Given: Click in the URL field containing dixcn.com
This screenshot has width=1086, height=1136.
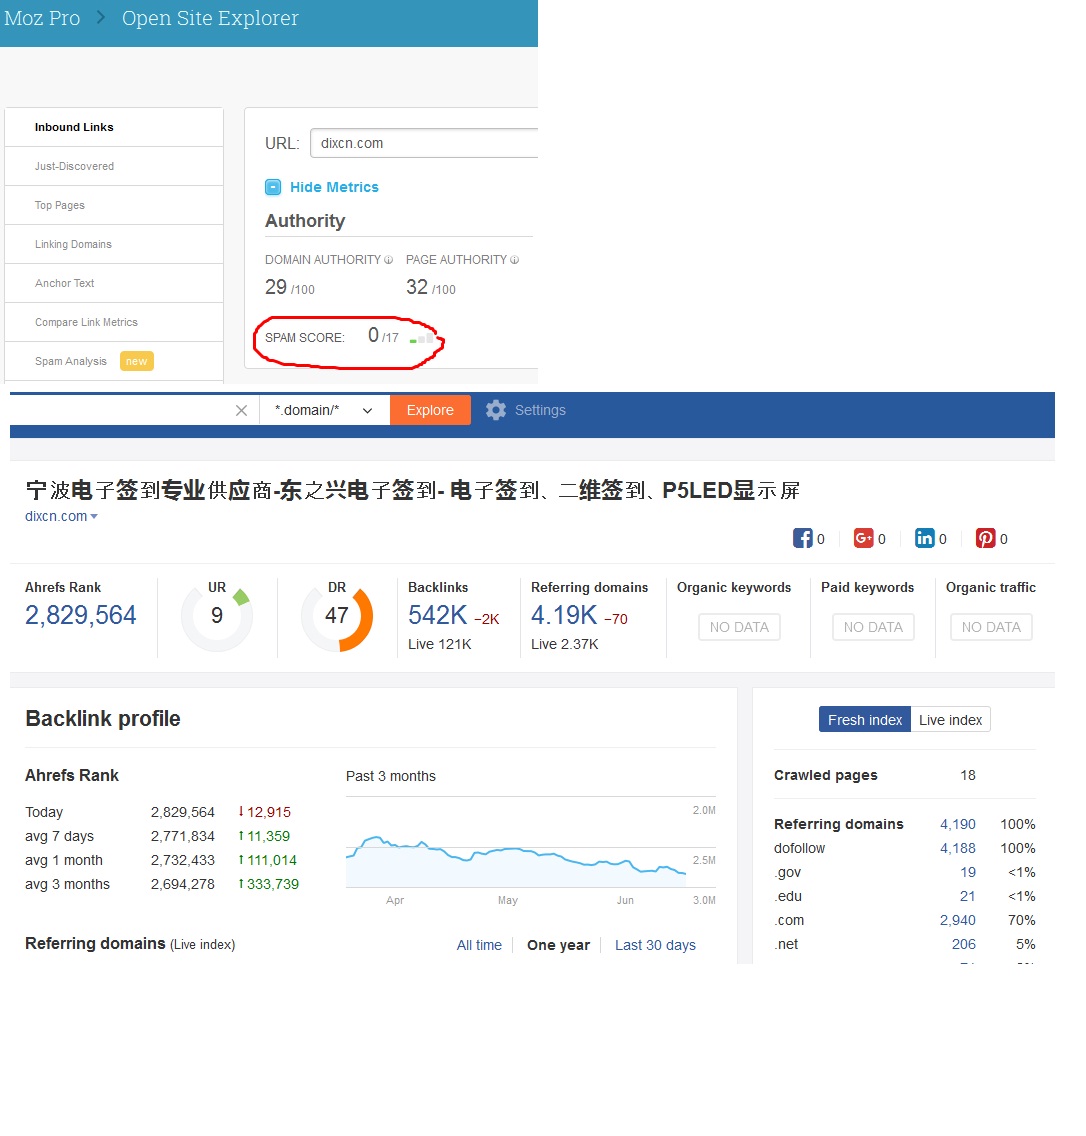Looking at the screenshot, I should pyautogui.click(x=425, y=143).
